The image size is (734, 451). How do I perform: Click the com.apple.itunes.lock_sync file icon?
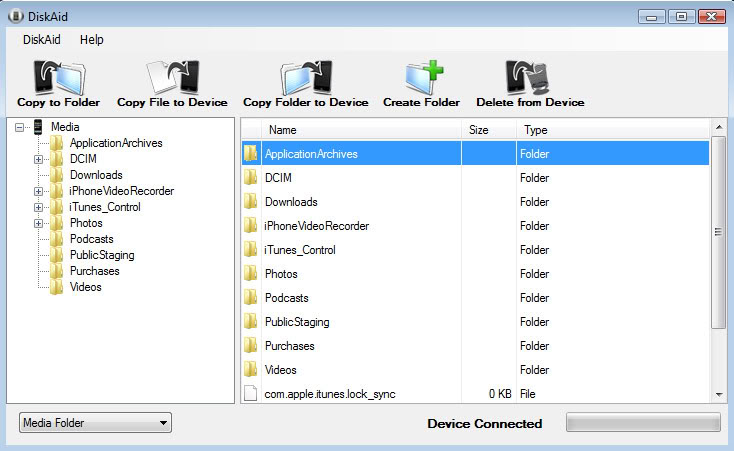coord(250,393)
